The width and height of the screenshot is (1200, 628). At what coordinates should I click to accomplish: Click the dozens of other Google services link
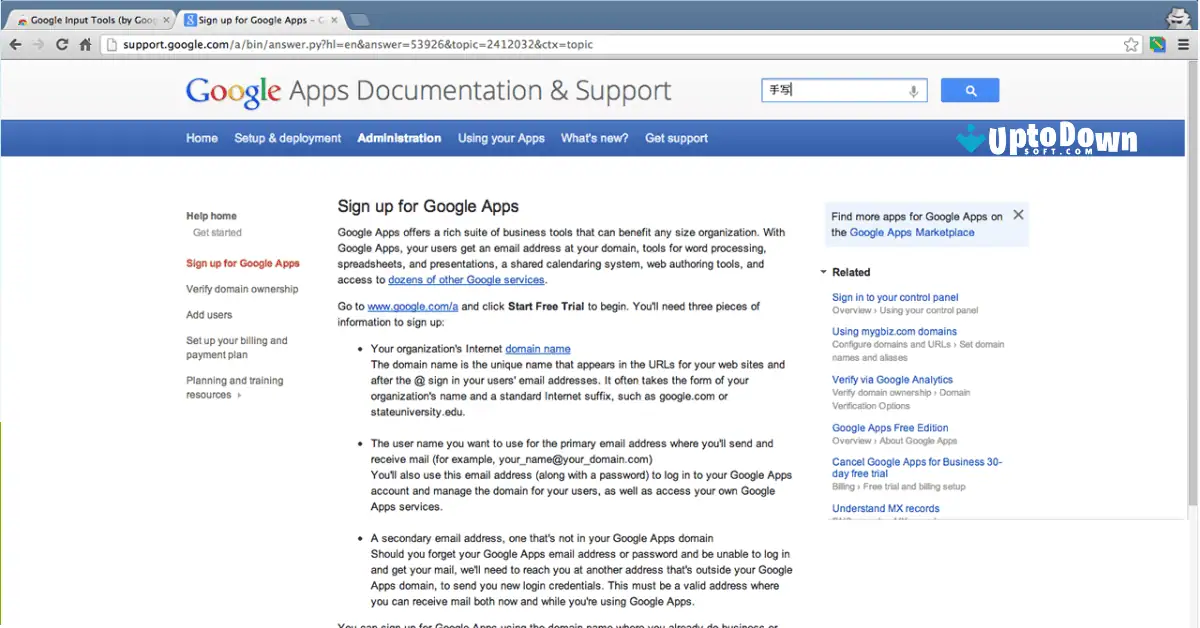pos(466,280)
